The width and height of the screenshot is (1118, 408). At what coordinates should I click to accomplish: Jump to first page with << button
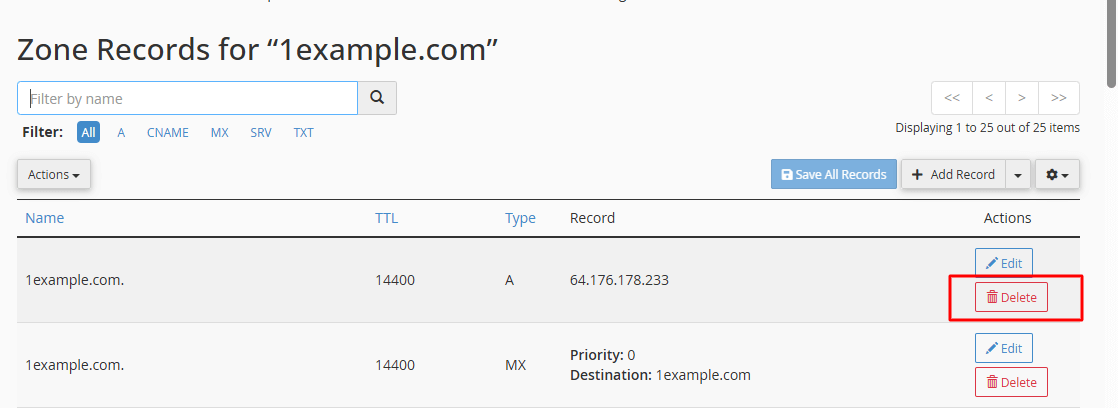tap(951, 98)
